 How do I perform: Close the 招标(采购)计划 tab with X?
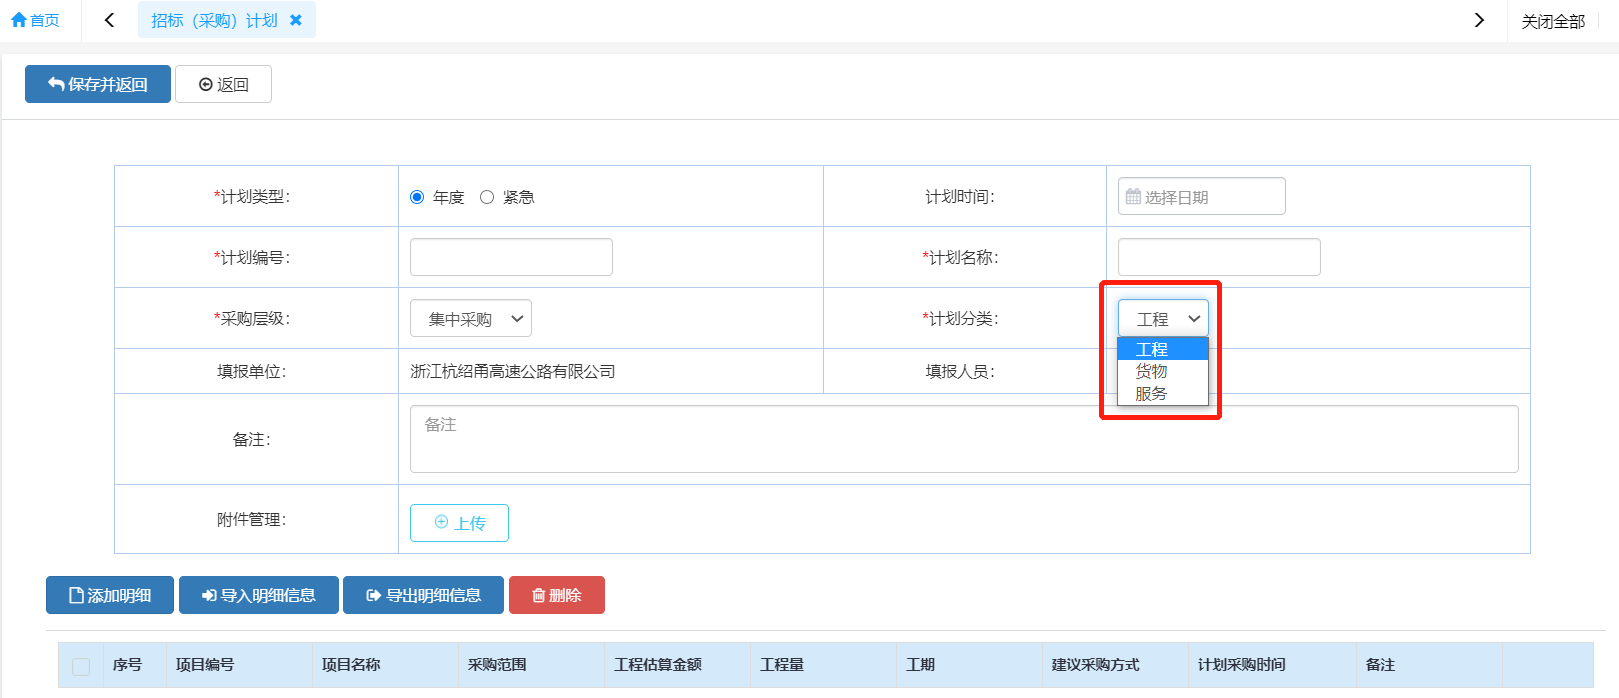pyautogui.click(x=296, y=20)
